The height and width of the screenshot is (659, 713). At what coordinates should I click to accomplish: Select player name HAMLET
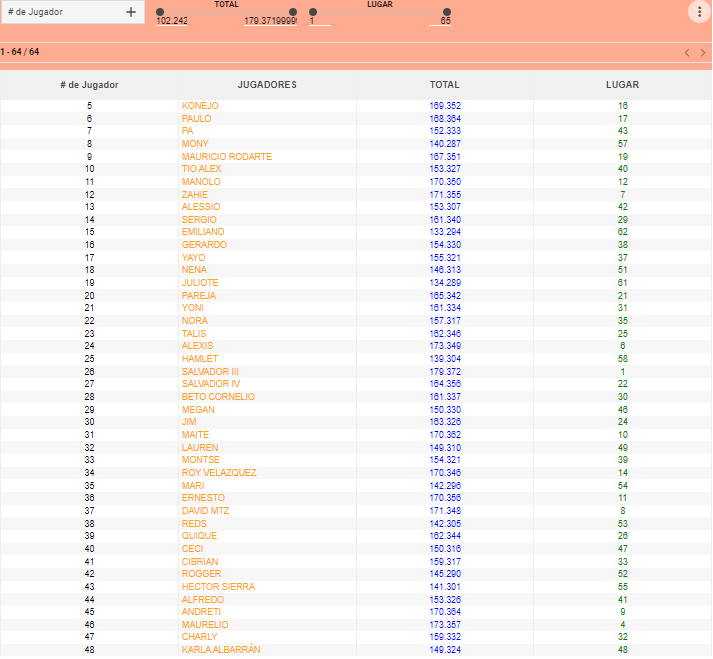[x=200, y=359]
